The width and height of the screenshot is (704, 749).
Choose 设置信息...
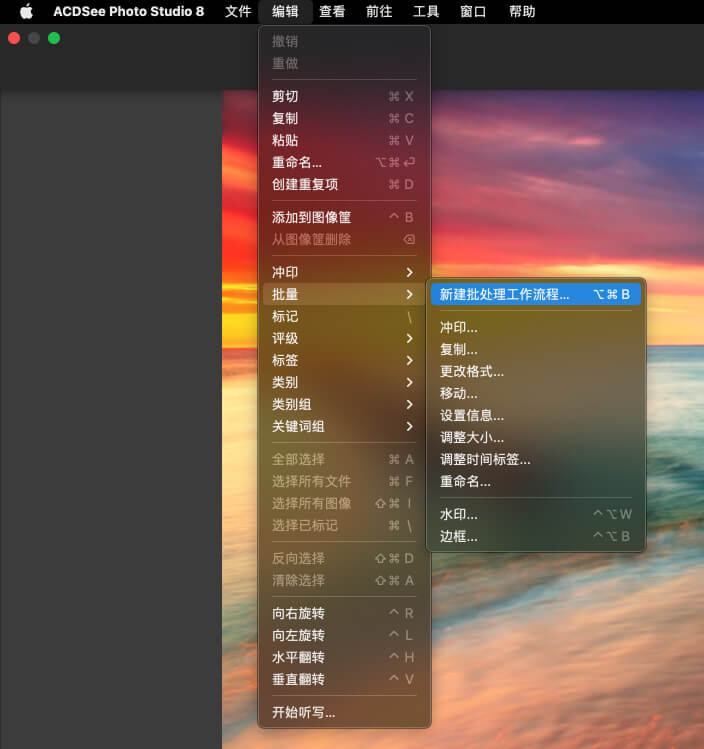click(535, 415)
